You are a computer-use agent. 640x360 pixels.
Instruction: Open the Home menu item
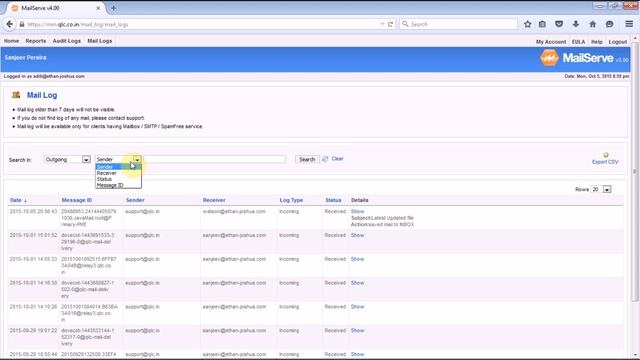click(x=11, y=41)
